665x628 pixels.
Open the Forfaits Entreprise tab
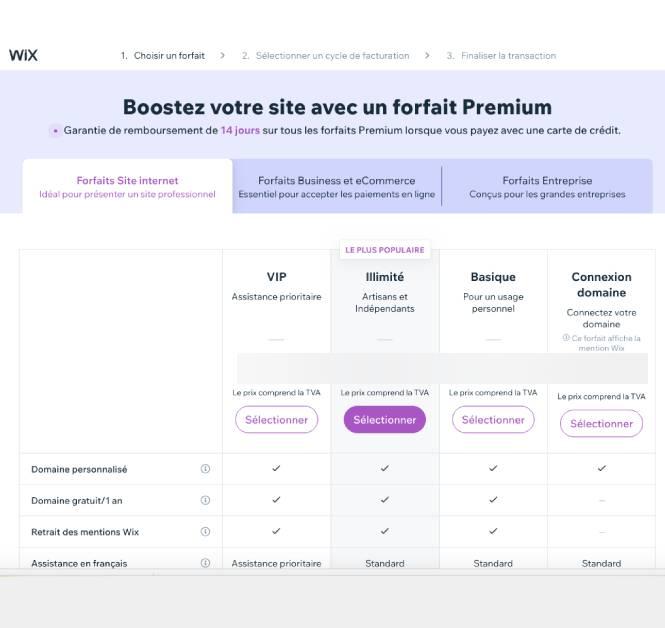[x=547, y=186]
